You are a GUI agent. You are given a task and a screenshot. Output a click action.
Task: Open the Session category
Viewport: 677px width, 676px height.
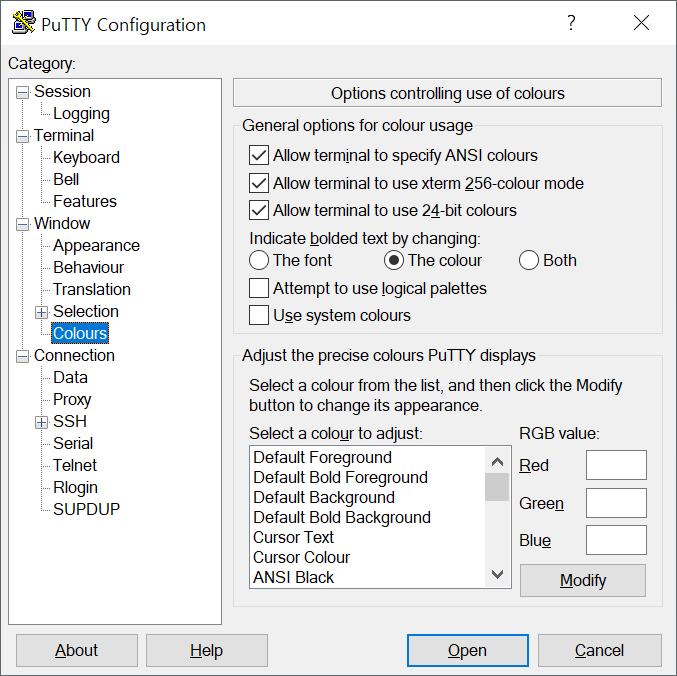click(x=62, y=92)
